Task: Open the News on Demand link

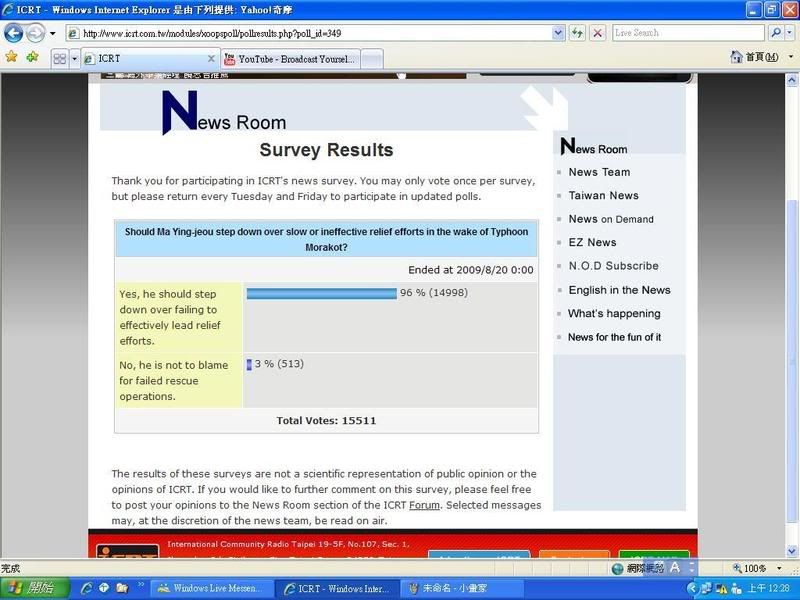Action: (611, 219)
